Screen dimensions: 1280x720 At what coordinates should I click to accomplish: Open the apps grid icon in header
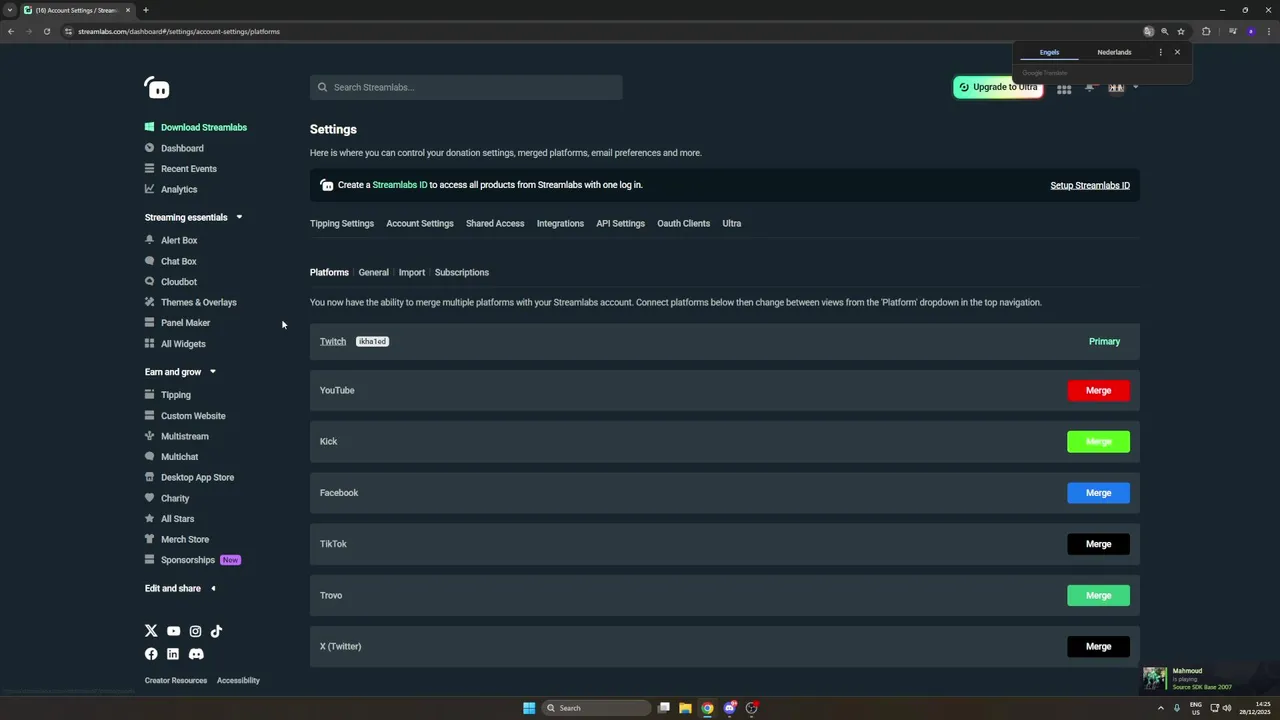(x=1064, y=88)
